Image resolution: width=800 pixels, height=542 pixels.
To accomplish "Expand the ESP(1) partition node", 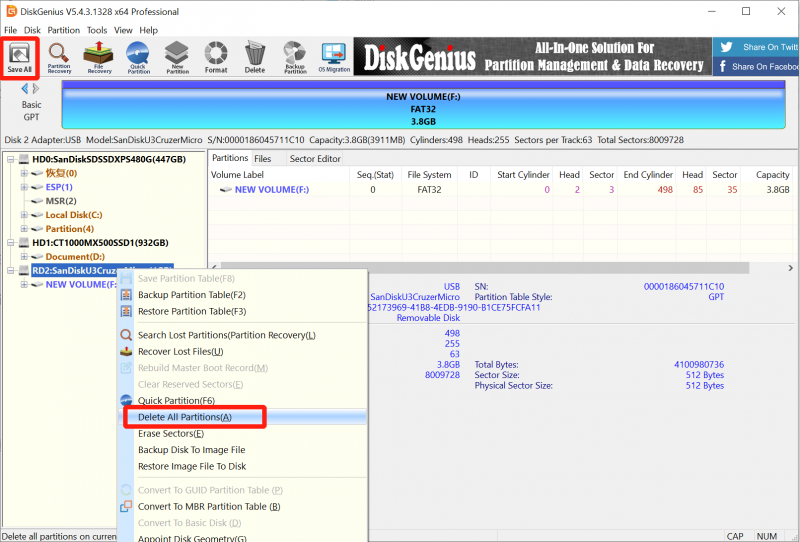I will pyautogui.click(x=24, y=187).
